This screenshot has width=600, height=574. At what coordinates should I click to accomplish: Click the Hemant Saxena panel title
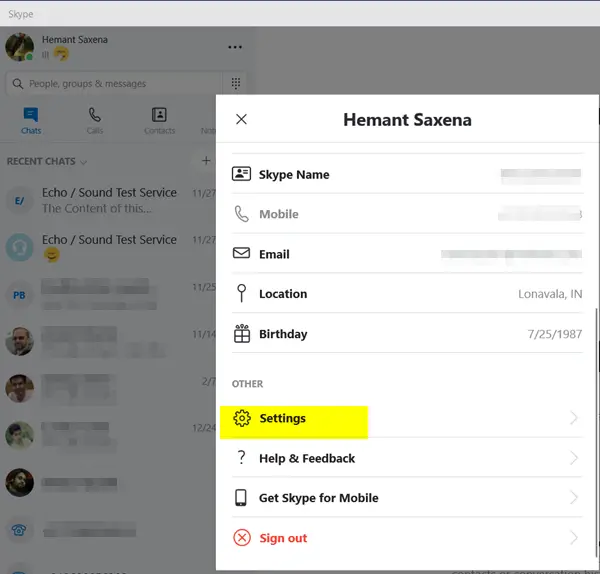pos(407,120)
